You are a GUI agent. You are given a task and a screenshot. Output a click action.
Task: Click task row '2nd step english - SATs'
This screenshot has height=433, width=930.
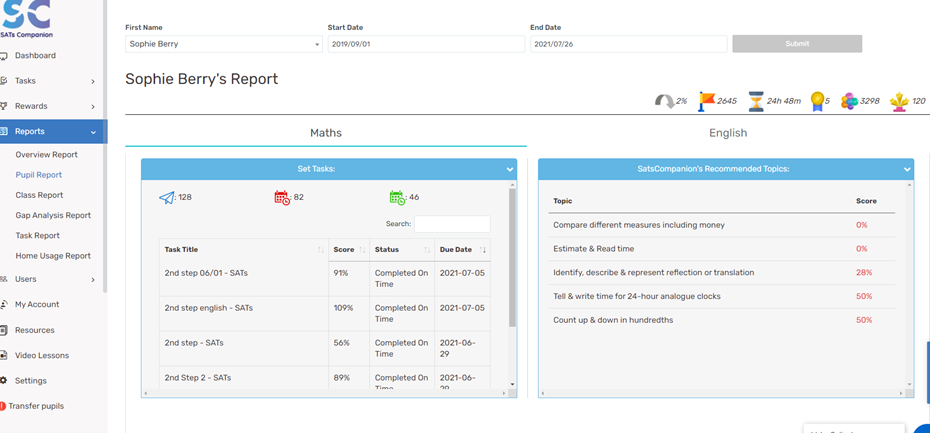(x=325, y=314)
